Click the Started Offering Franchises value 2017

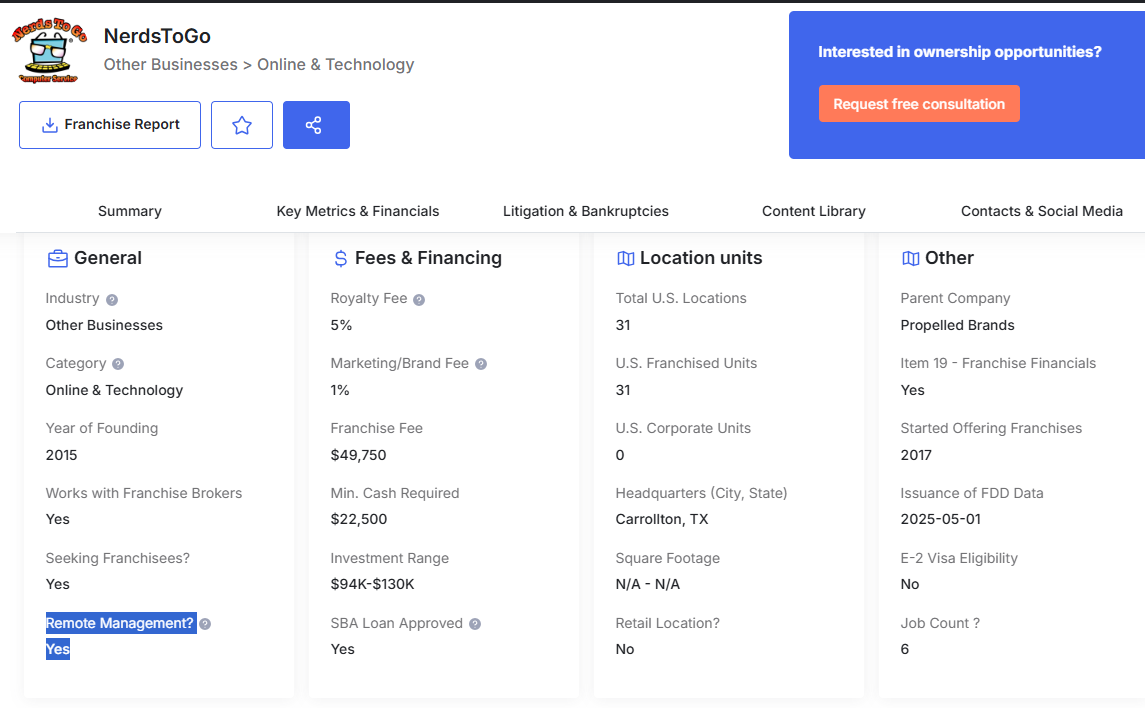(x=916, y=455)
